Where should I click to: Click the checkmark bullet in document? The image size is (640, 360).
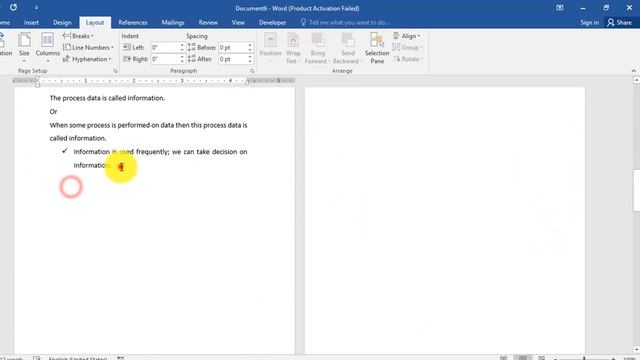click(x=64, y=151)
